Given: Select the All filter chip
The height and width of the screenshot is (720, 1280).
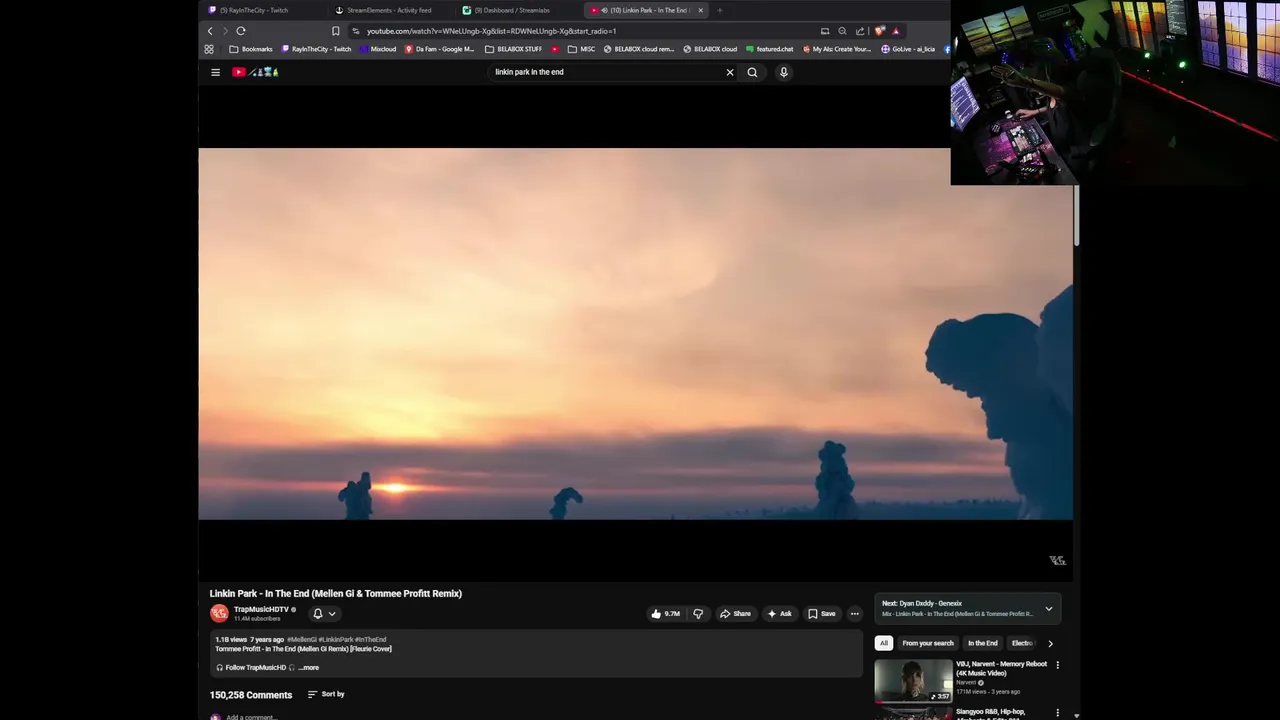Looking at the screenshot, I should (x=883, y=643).
